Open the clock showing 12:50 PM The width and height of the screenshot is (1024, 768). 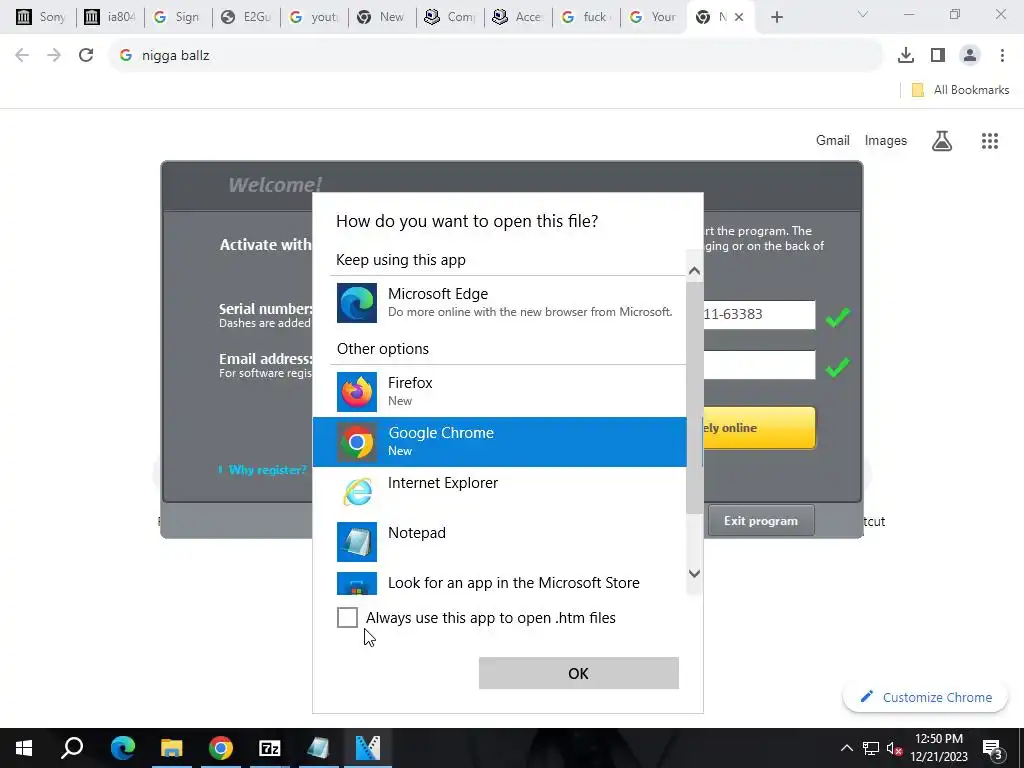click(x=939, y=748)
